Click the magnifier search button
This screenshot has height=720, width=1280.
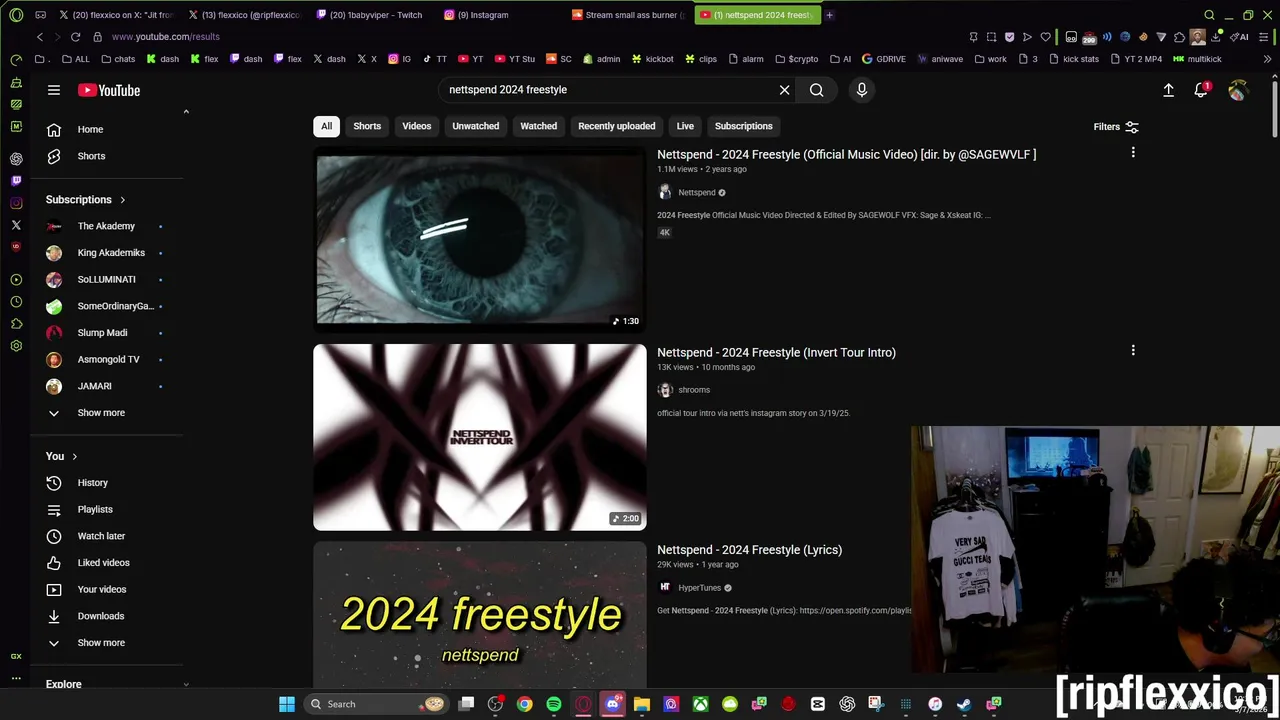pyautogui.click(x=816, y=90)
